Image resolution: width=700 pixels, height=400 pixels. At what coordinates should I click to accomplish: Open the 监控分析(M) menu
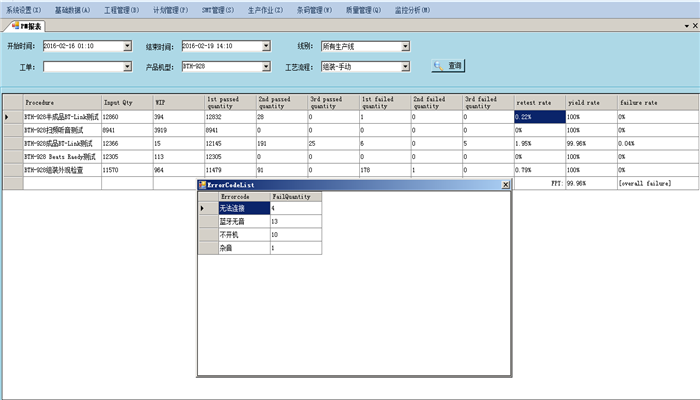[x=412, y=10]
